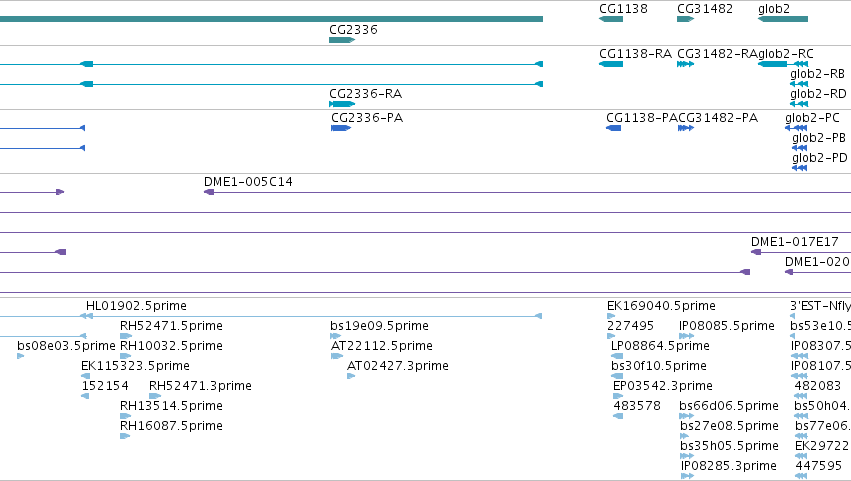Select the EK169040.5prime EST label
Screen dimensions: 851x481
[661, 306]
